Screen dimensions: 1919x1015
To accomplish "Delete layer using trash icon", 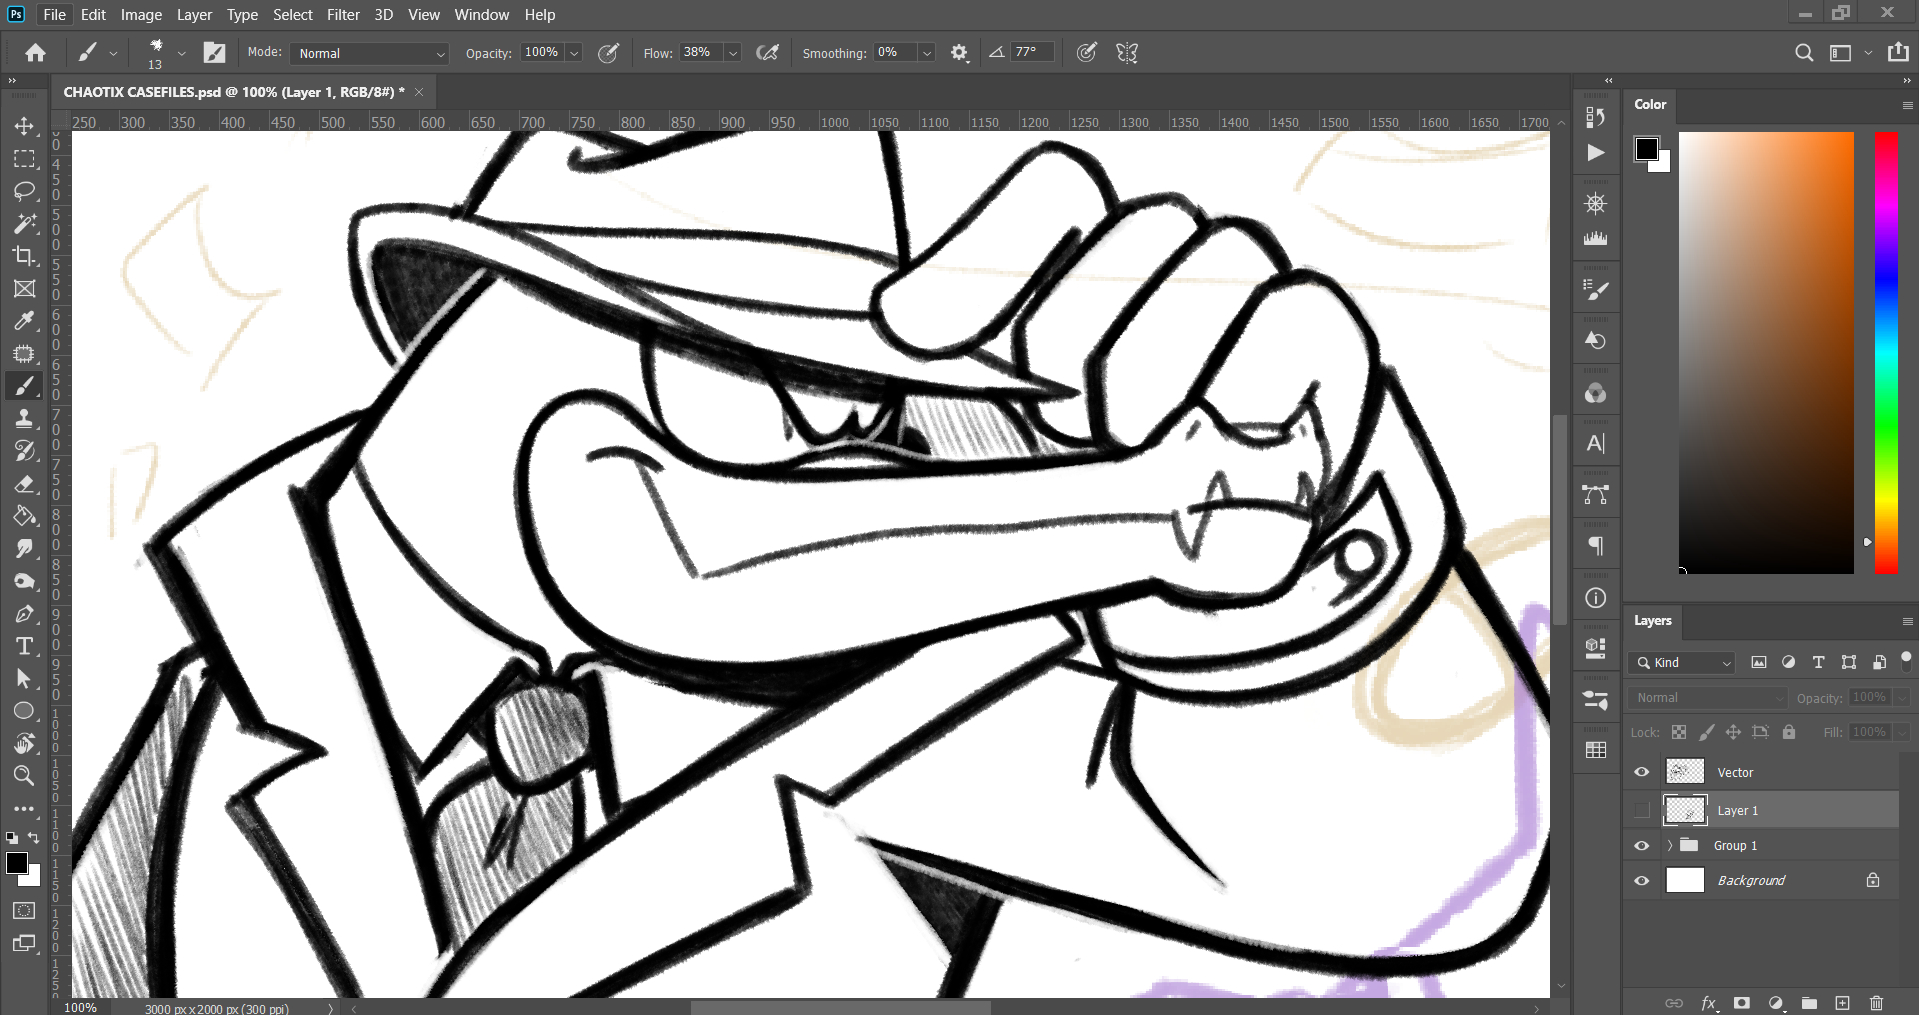I will point(1876,1003).
